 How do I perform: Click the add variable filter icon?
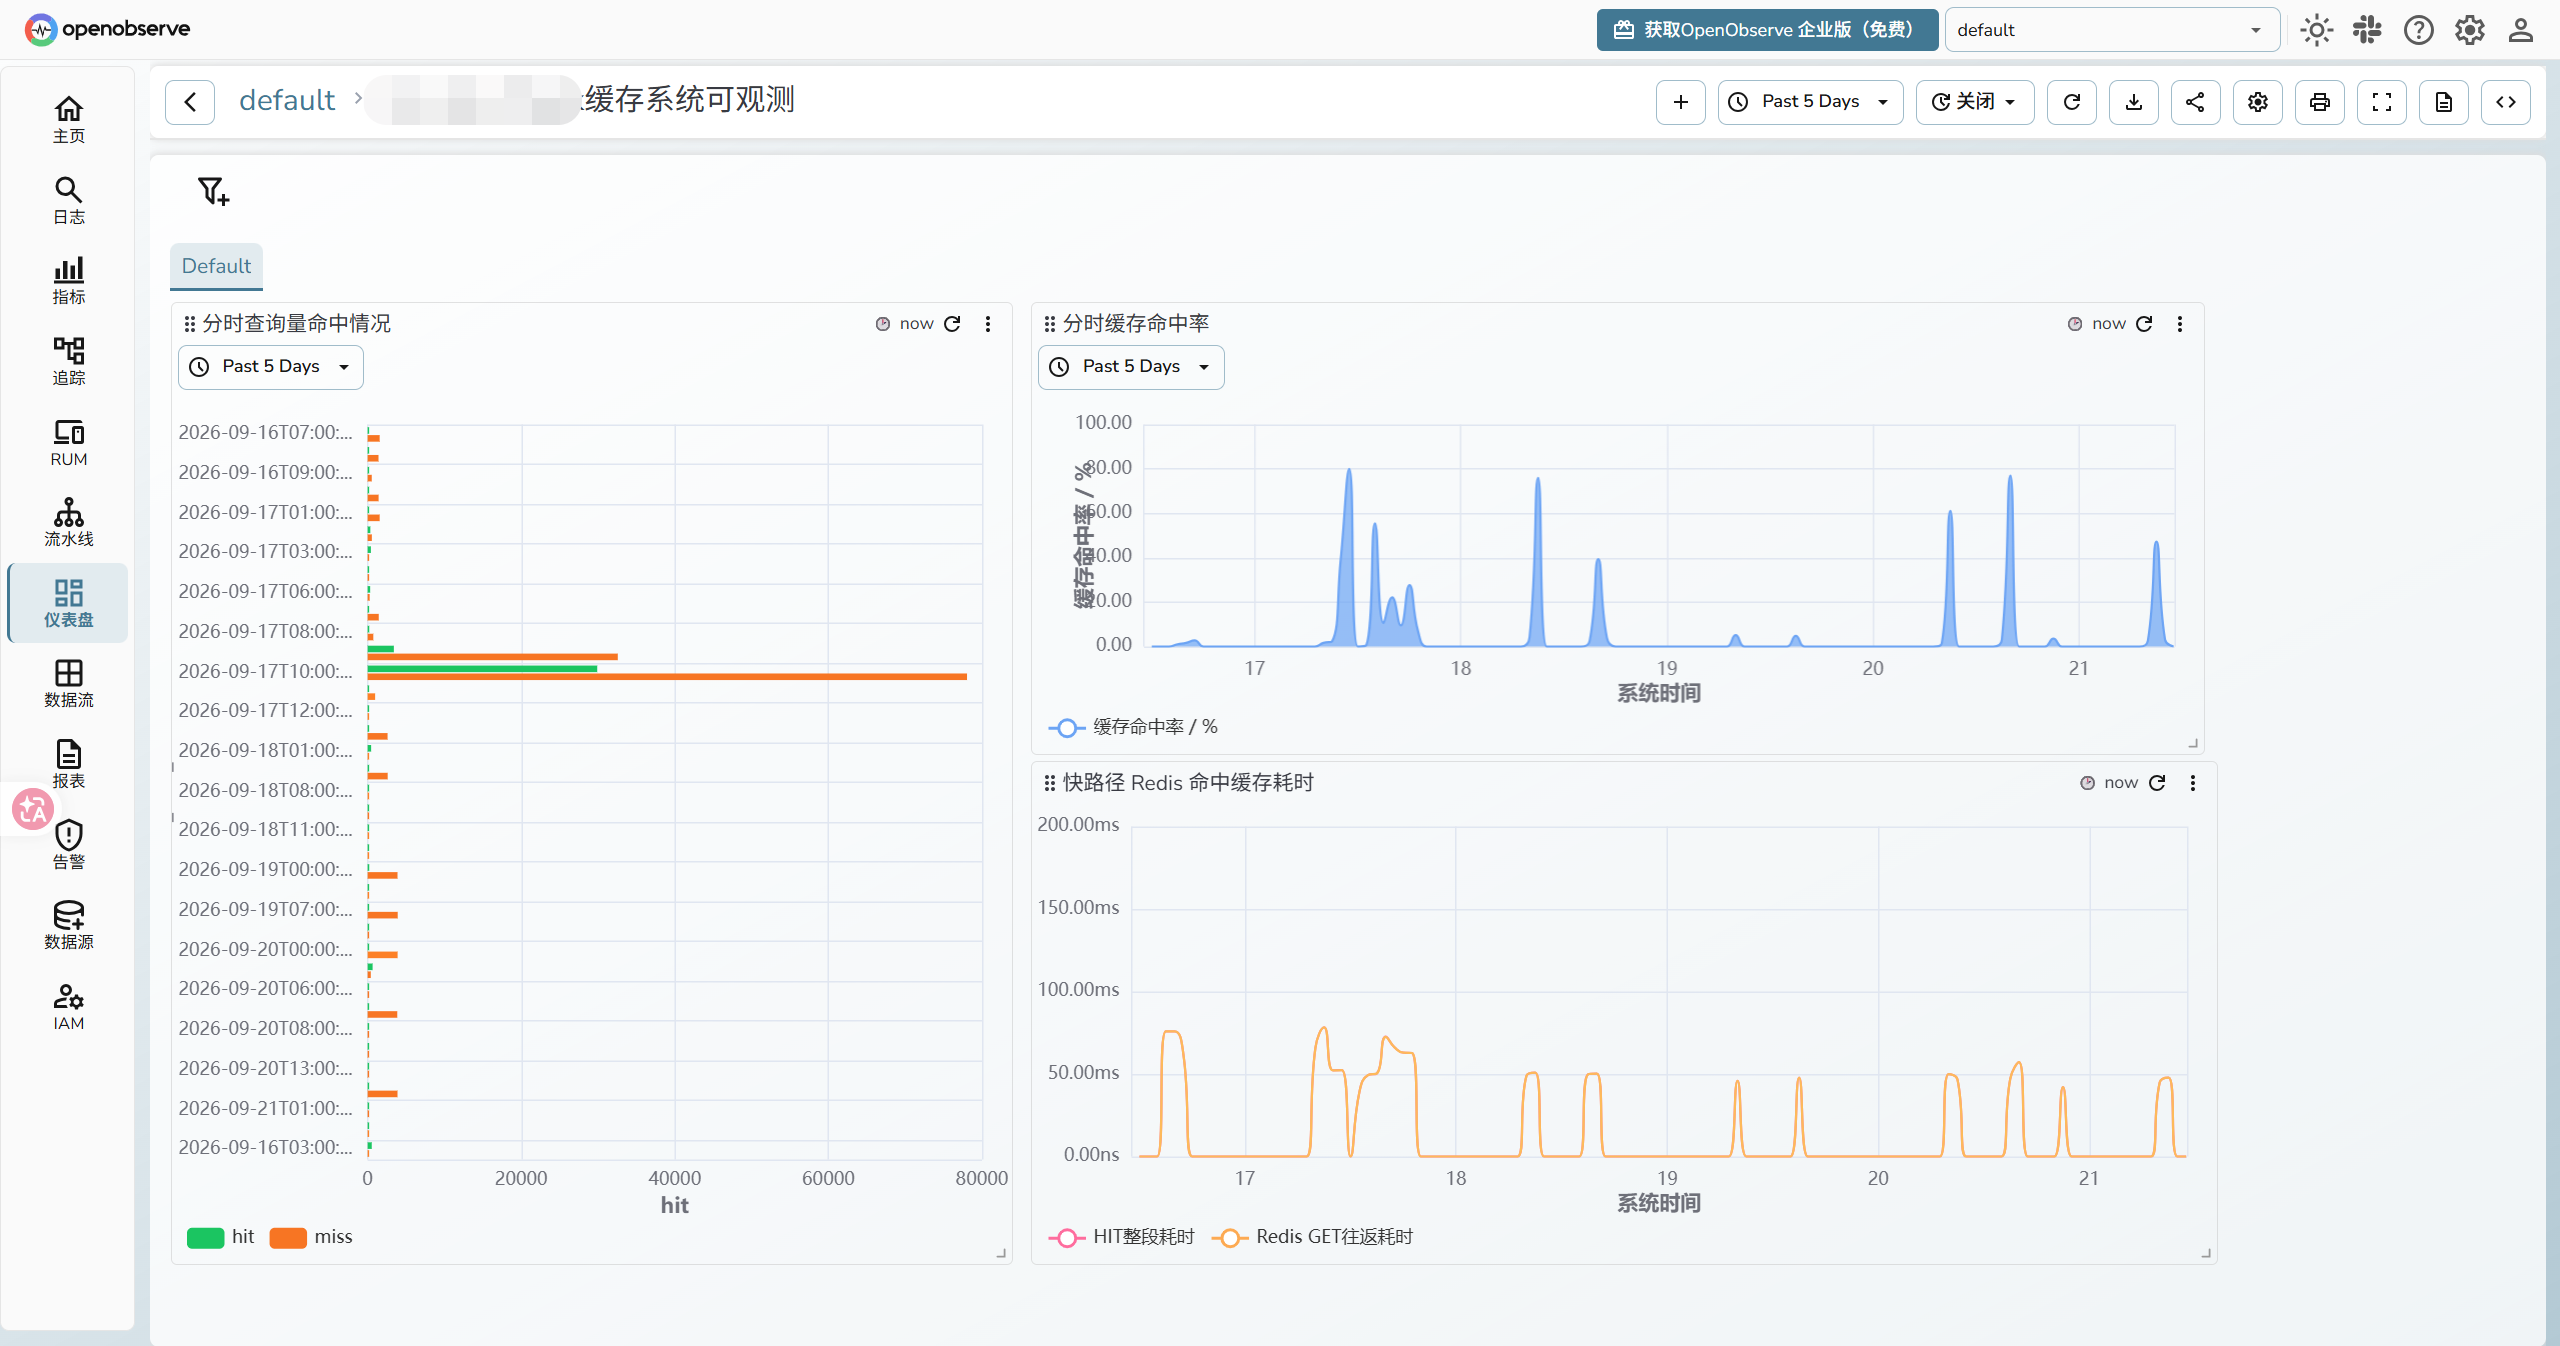point(213,191)
